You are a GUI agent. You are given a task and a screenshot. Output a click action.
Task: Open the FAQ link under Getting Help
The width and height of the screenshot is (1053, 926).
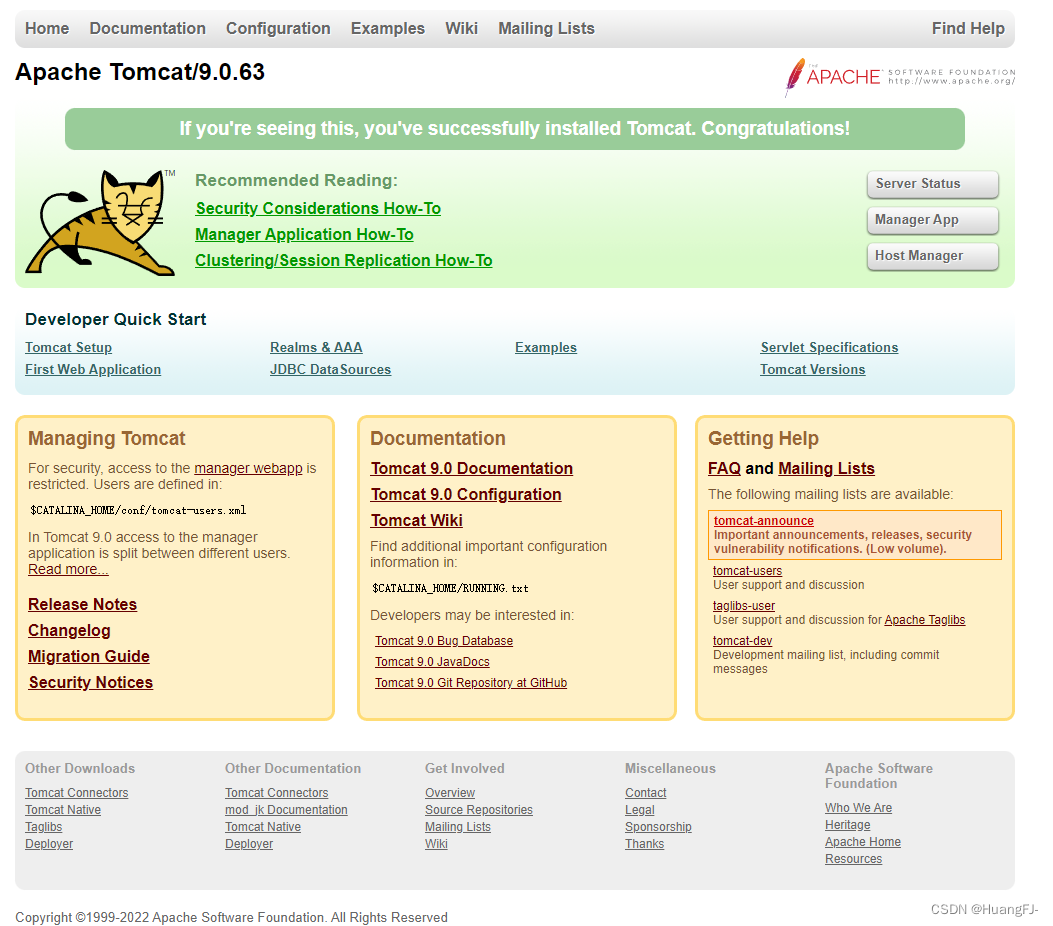(x=723, y=468)
